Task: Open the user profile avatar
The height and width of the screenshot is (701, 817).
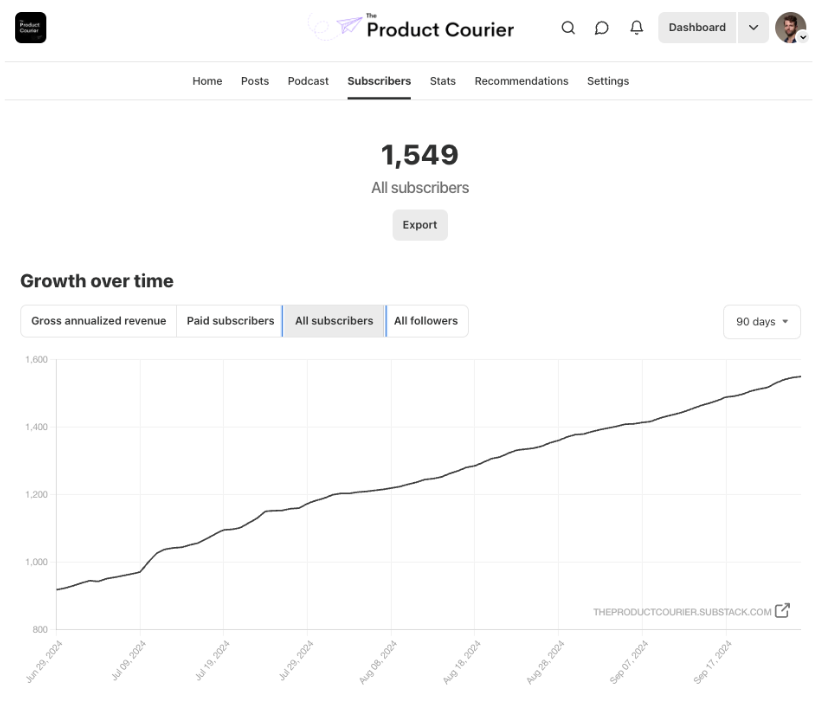Action: pyautogui.click(x=790, y=28)
